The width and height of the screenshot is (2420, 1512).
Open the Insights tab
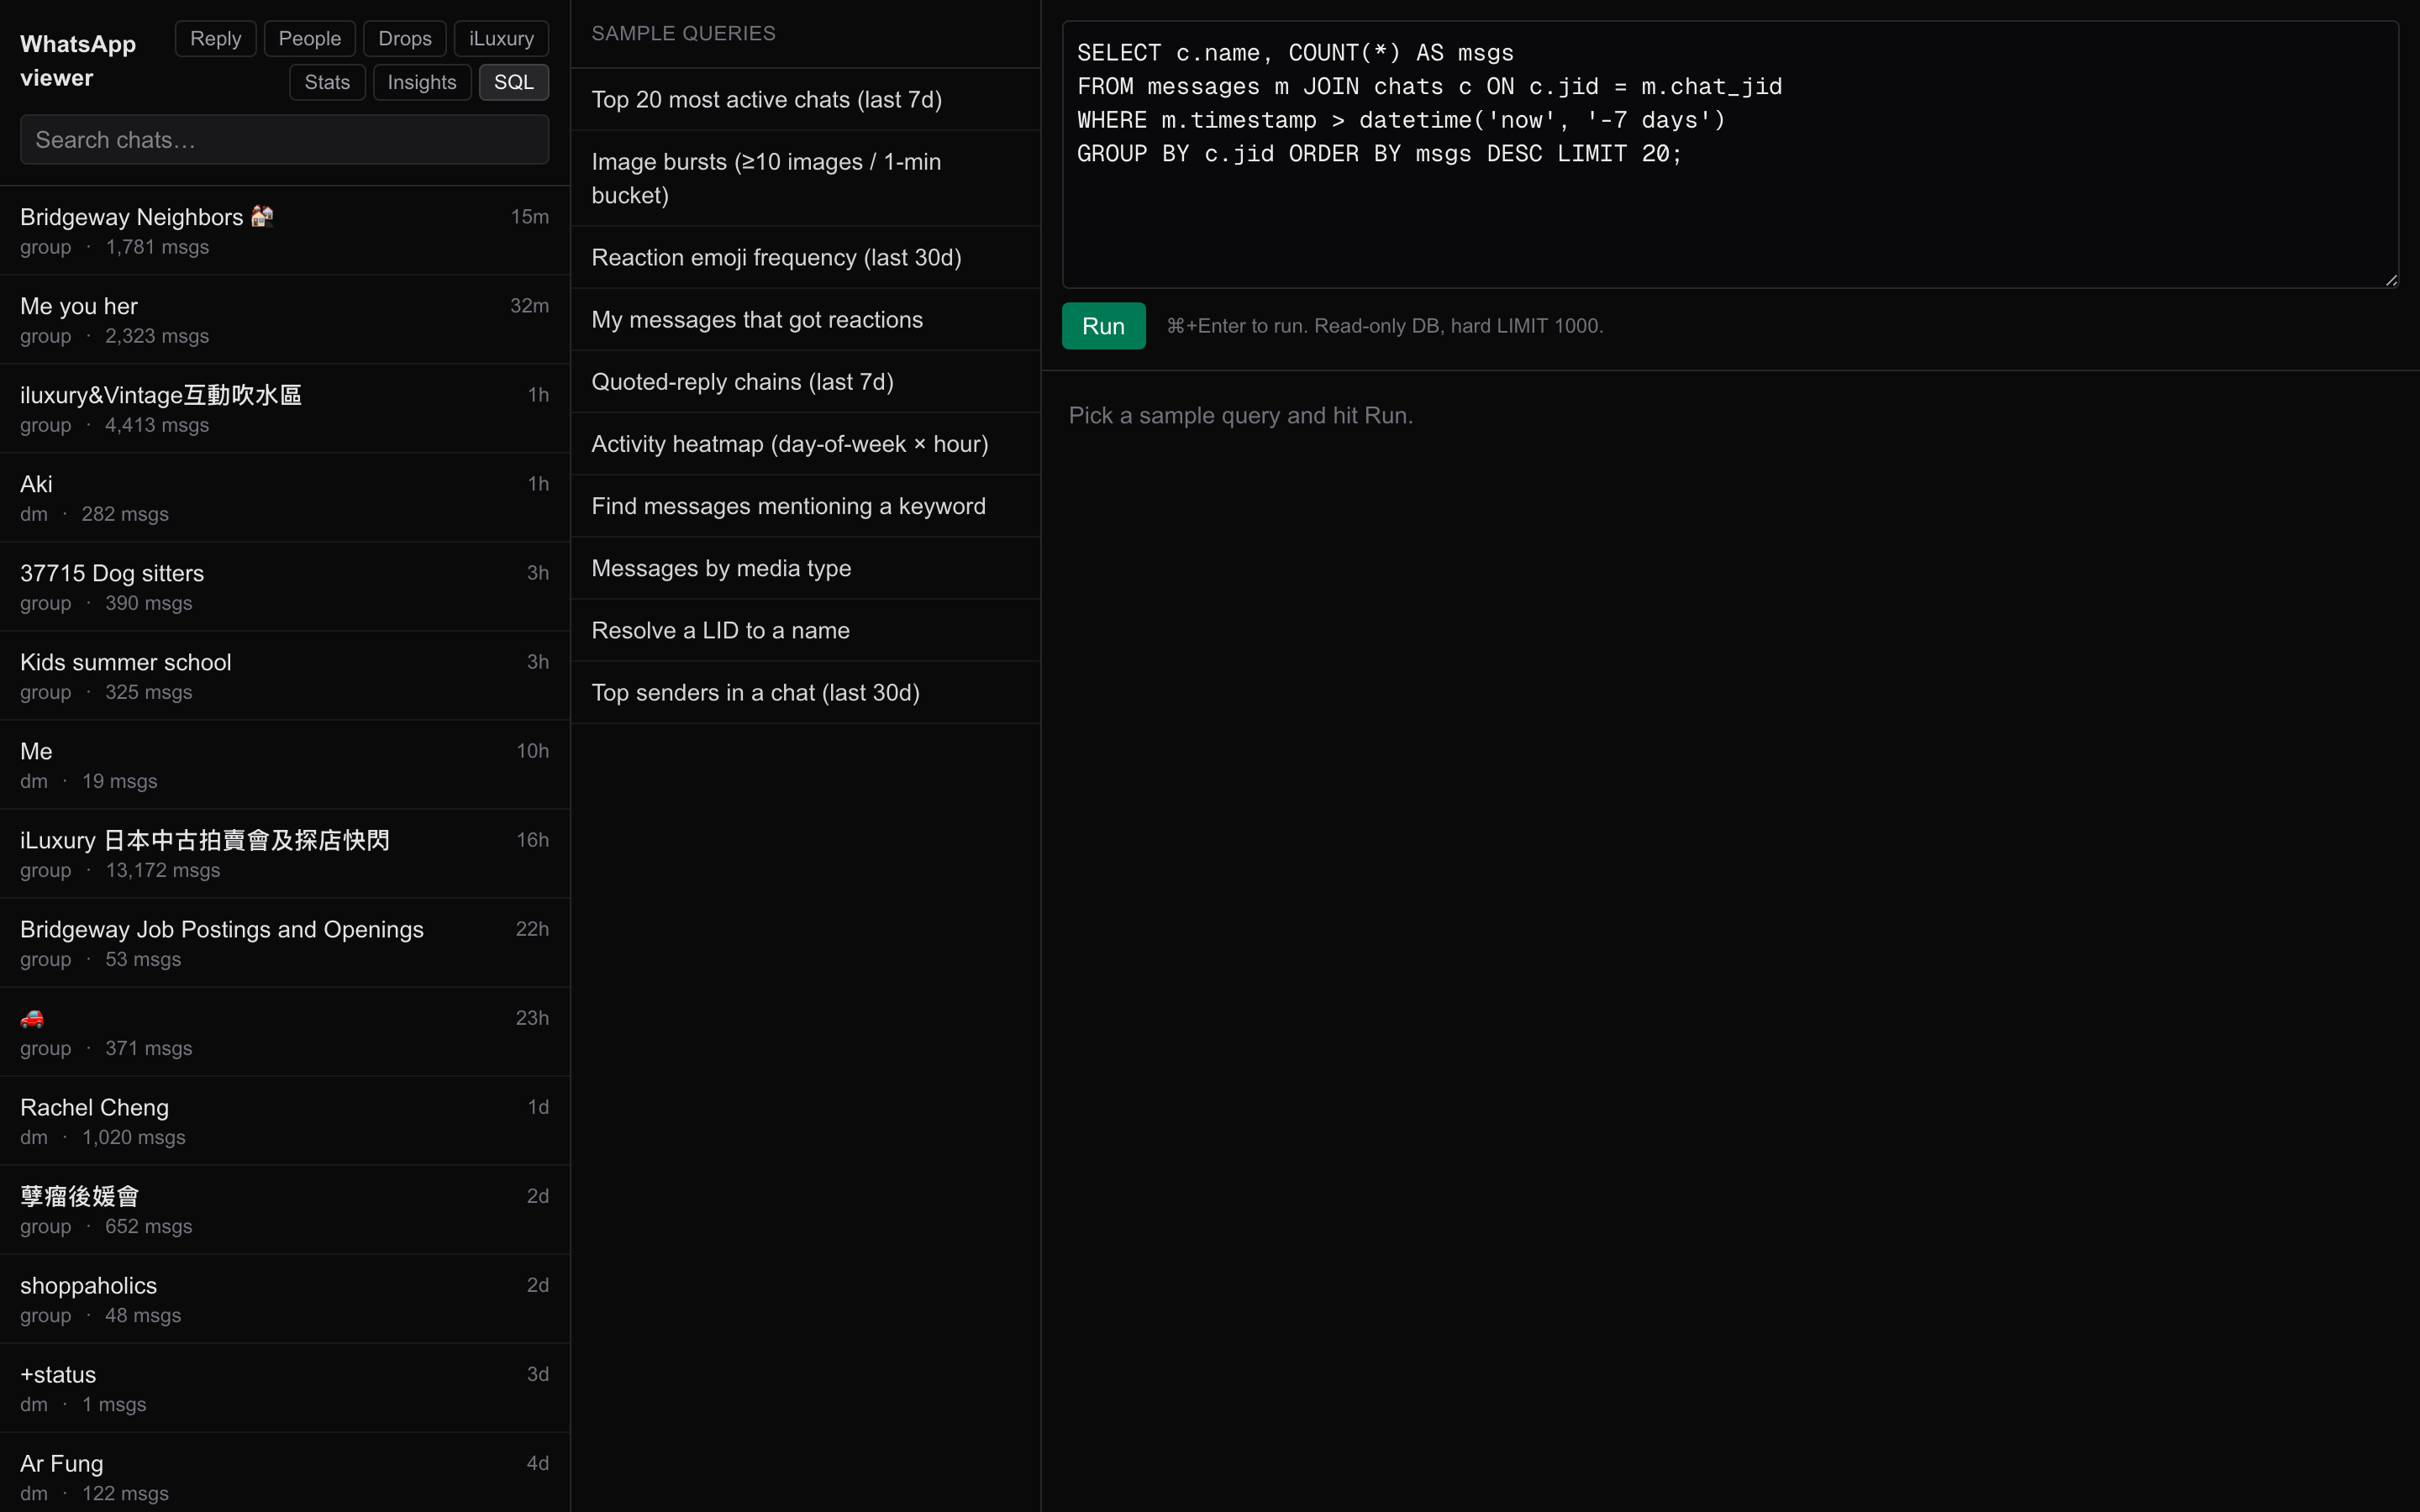point(421,82)
